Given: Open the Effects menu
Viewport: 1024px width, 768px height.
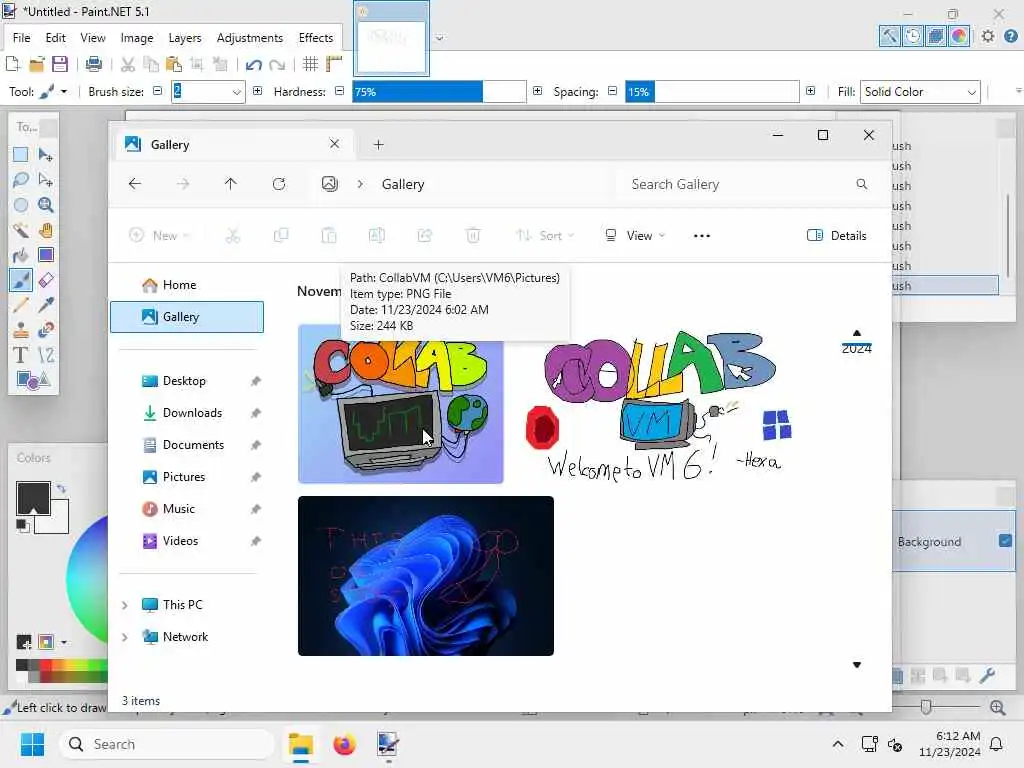Looking at the screenshot, I should 316,38.
